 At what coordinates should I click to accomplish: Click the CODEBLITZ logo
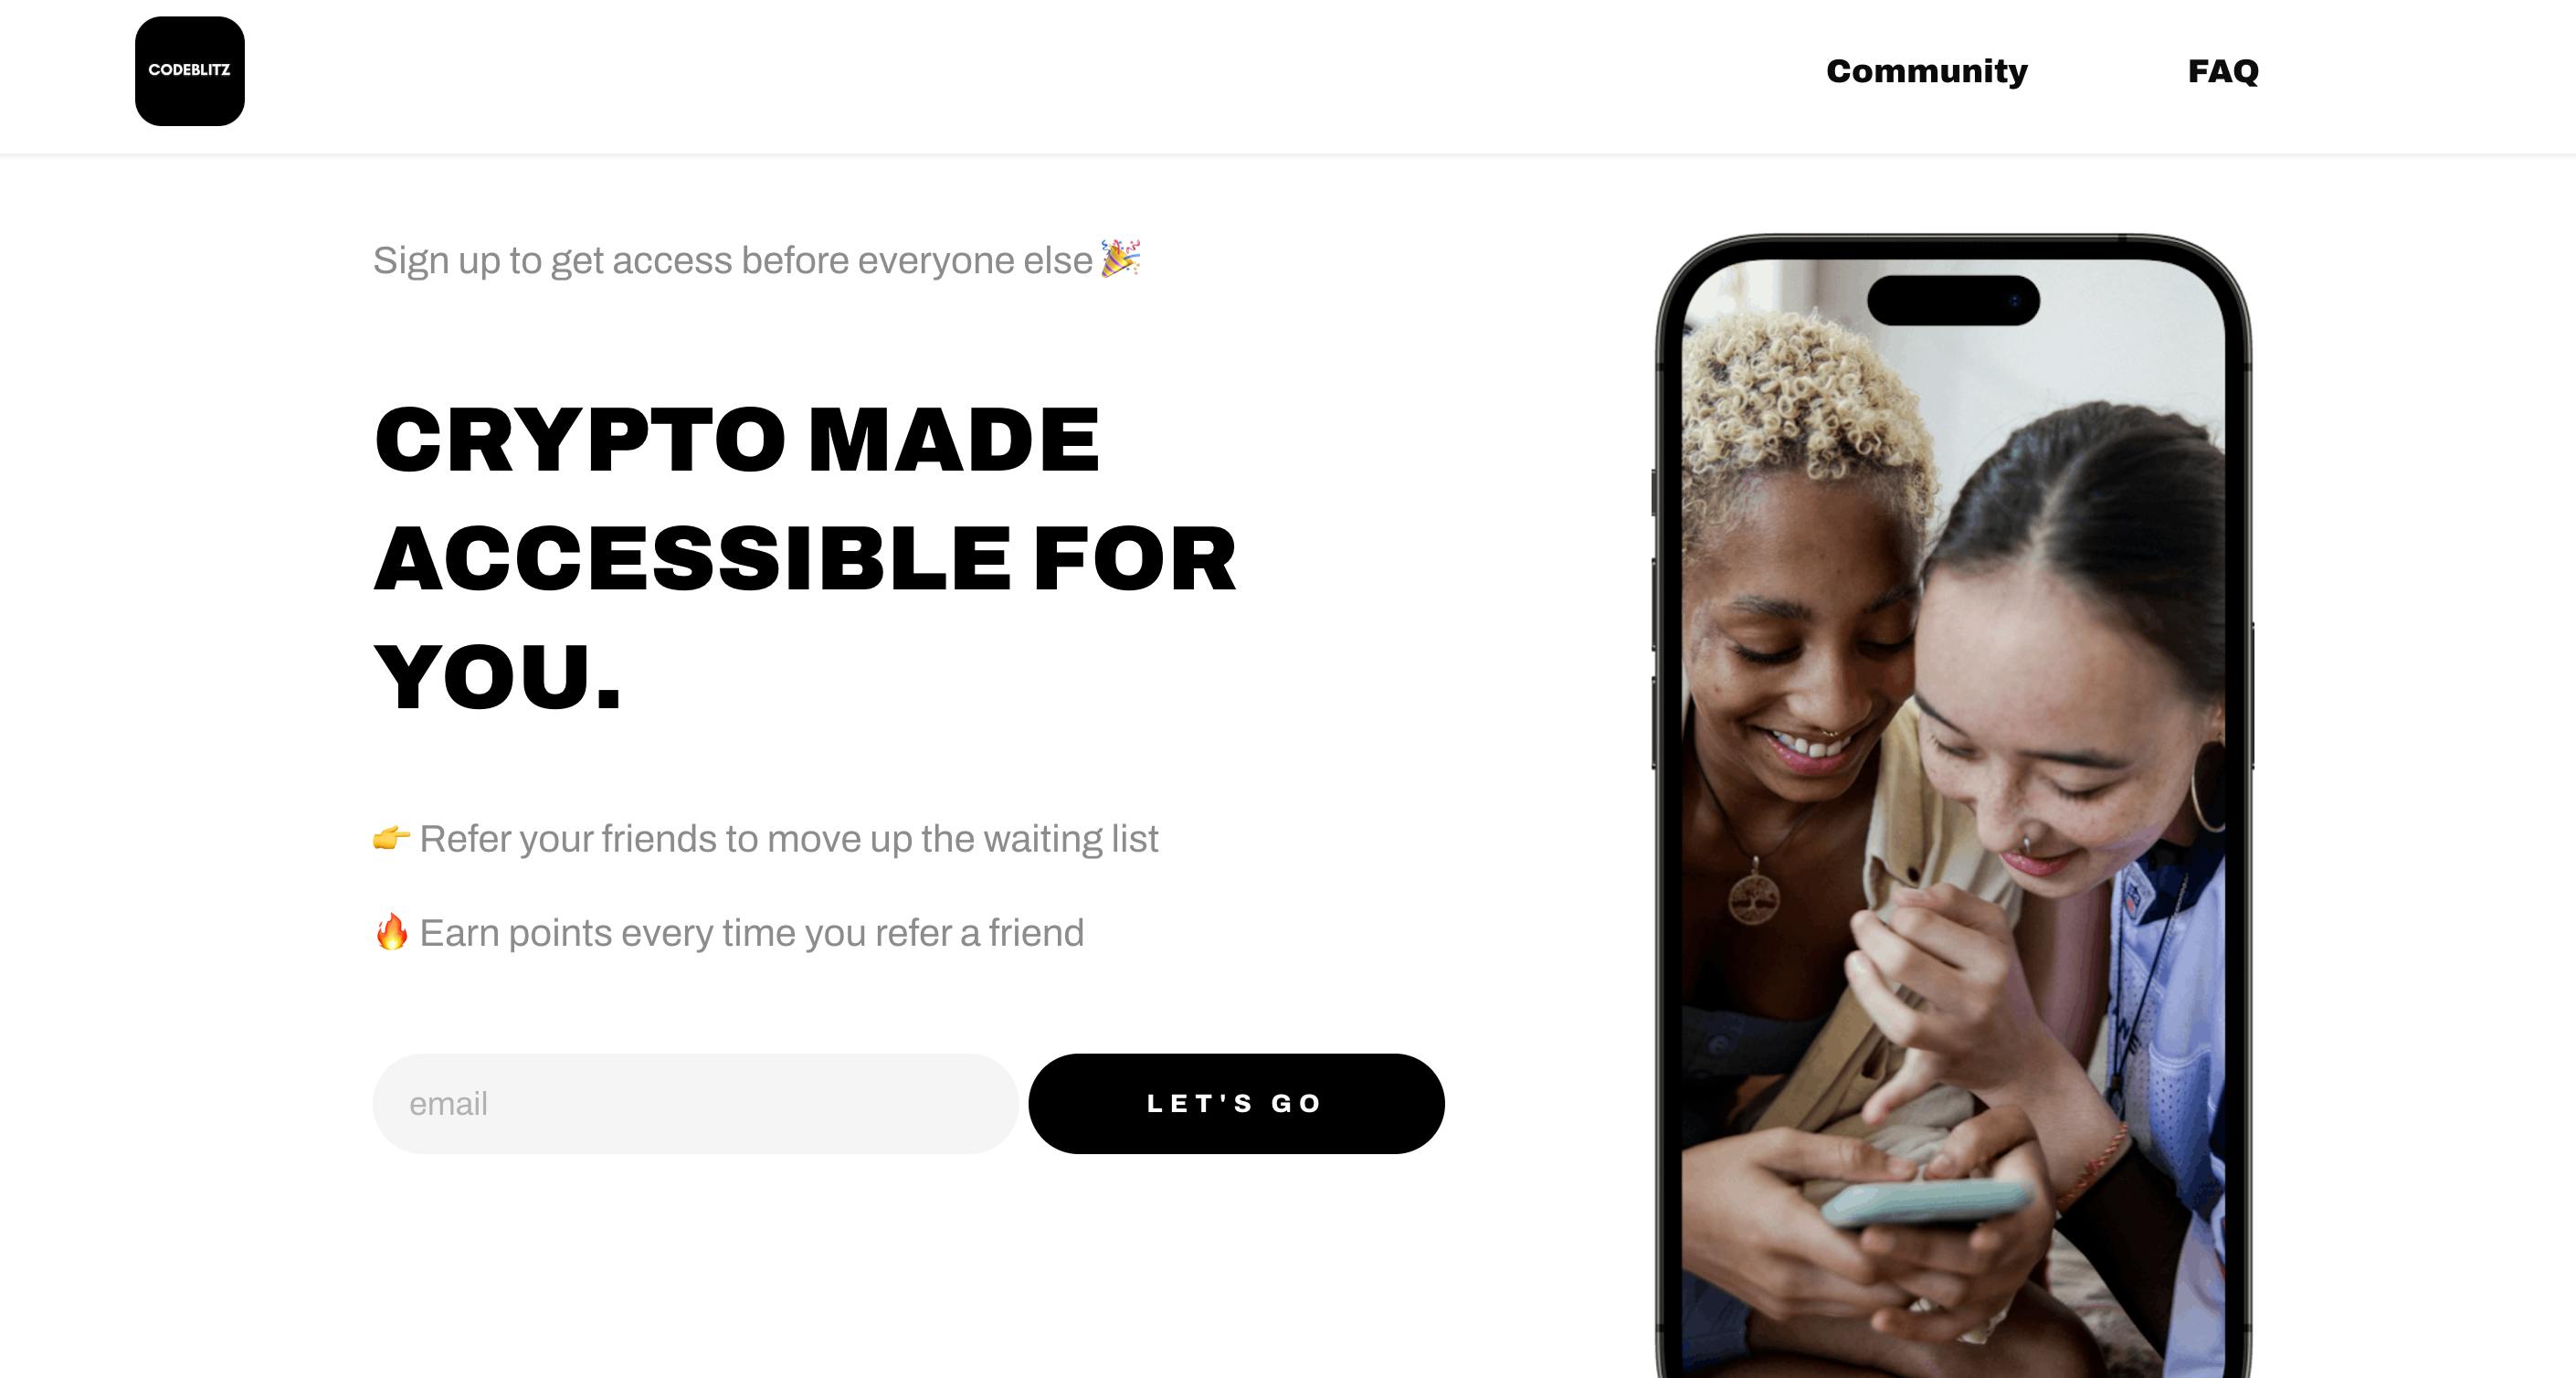pyautogui.click(x=189, y=71)
